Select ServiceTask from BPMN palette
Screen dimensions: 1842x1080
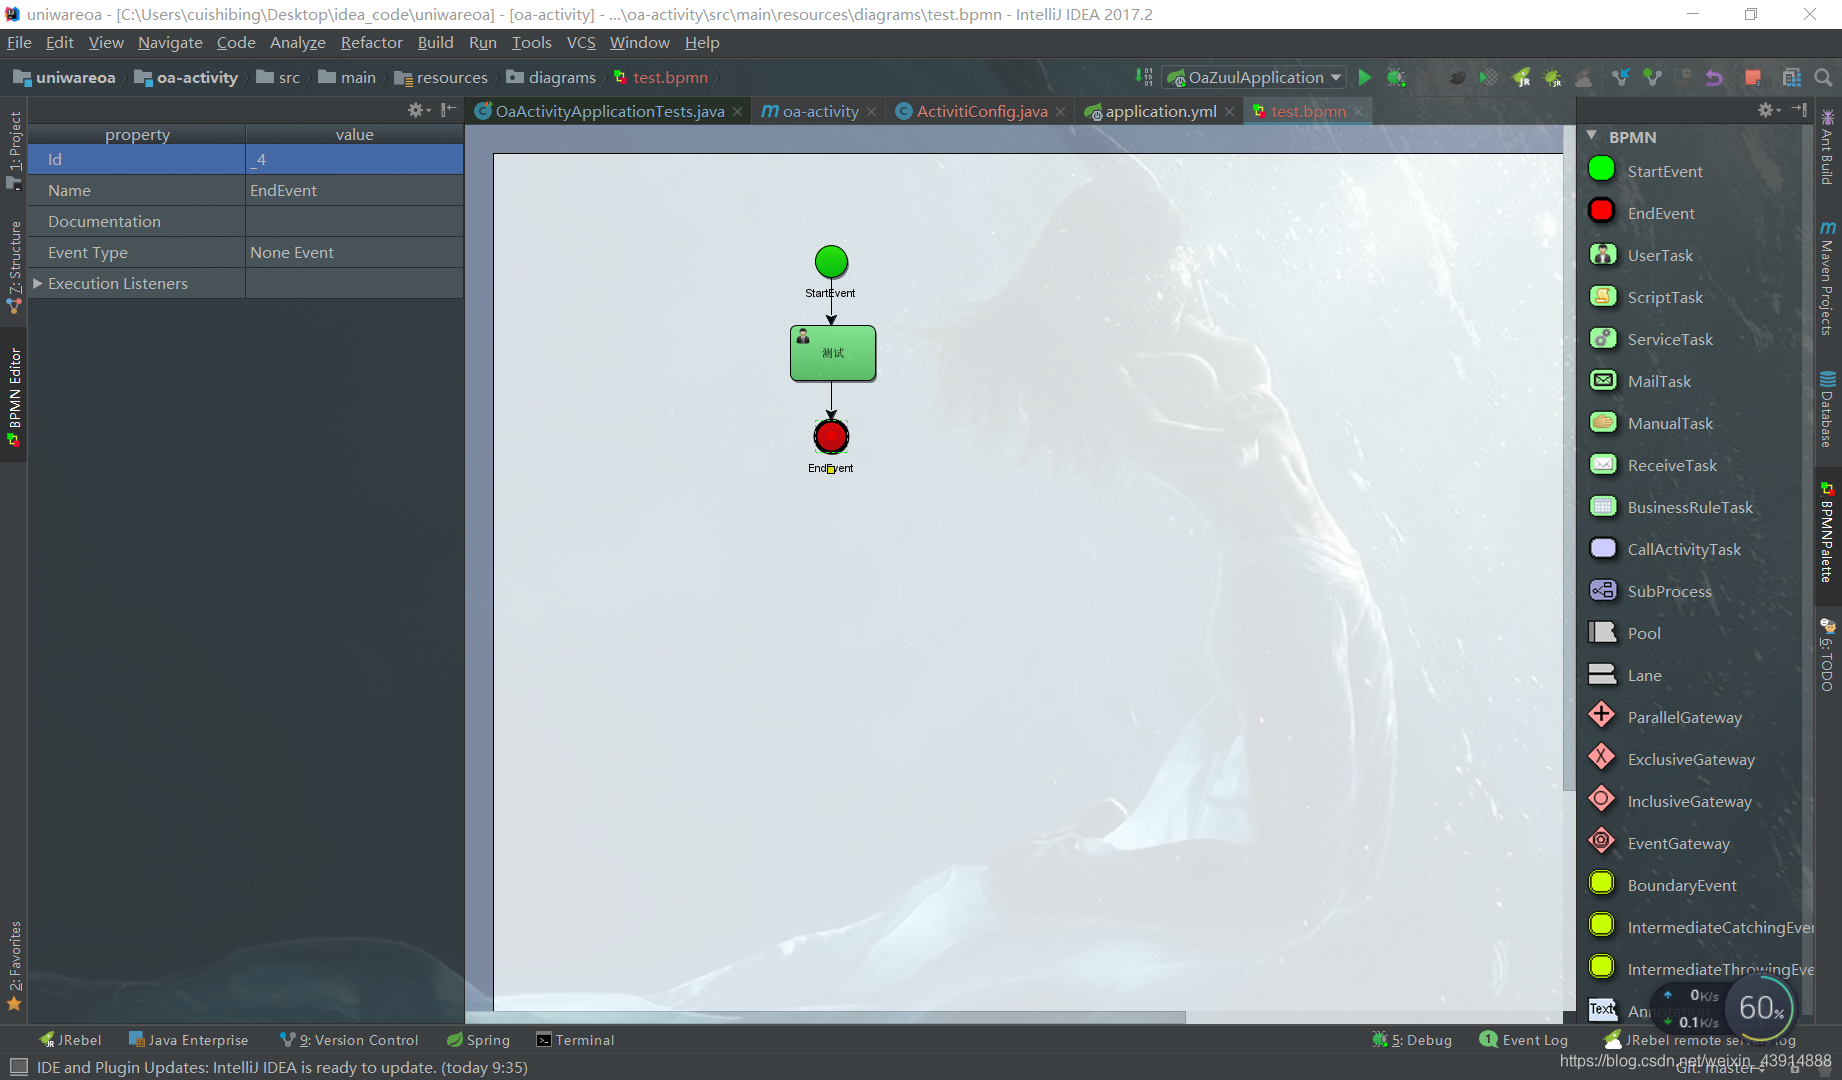[x=1650, y=339]
